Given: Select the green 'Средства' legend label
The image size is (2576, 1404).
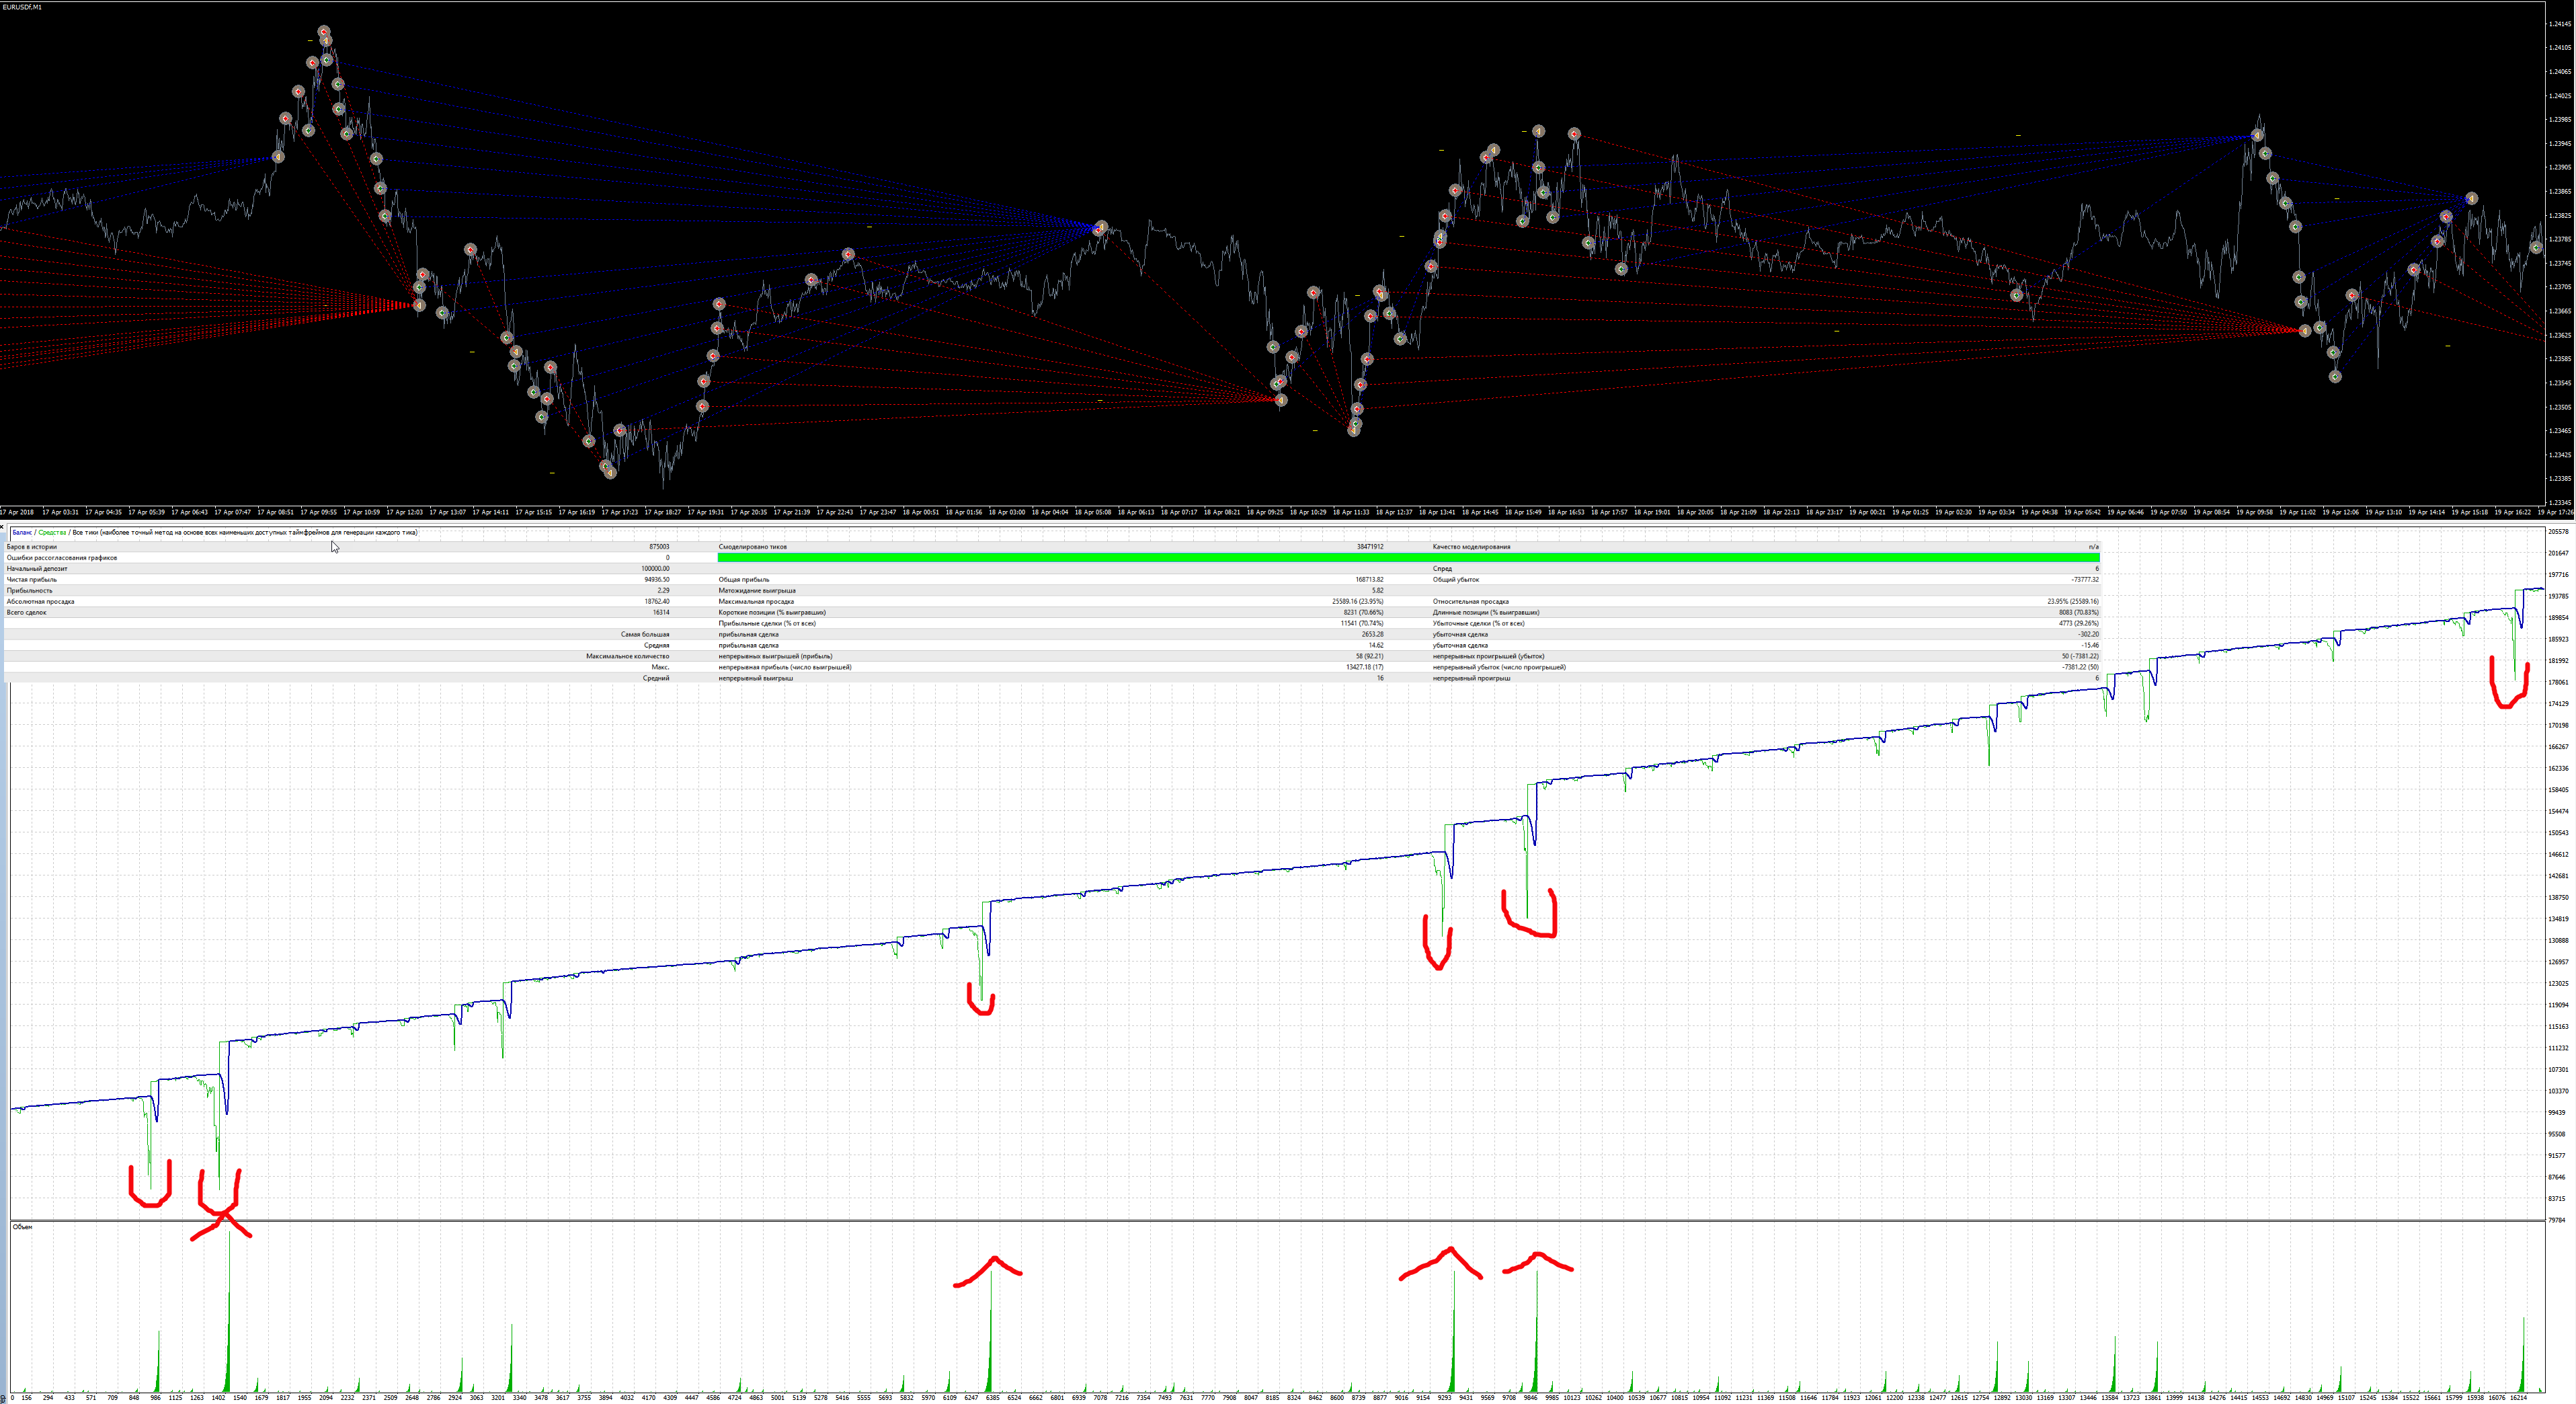Looking at the screenshot, I should [x=52, y=533].
